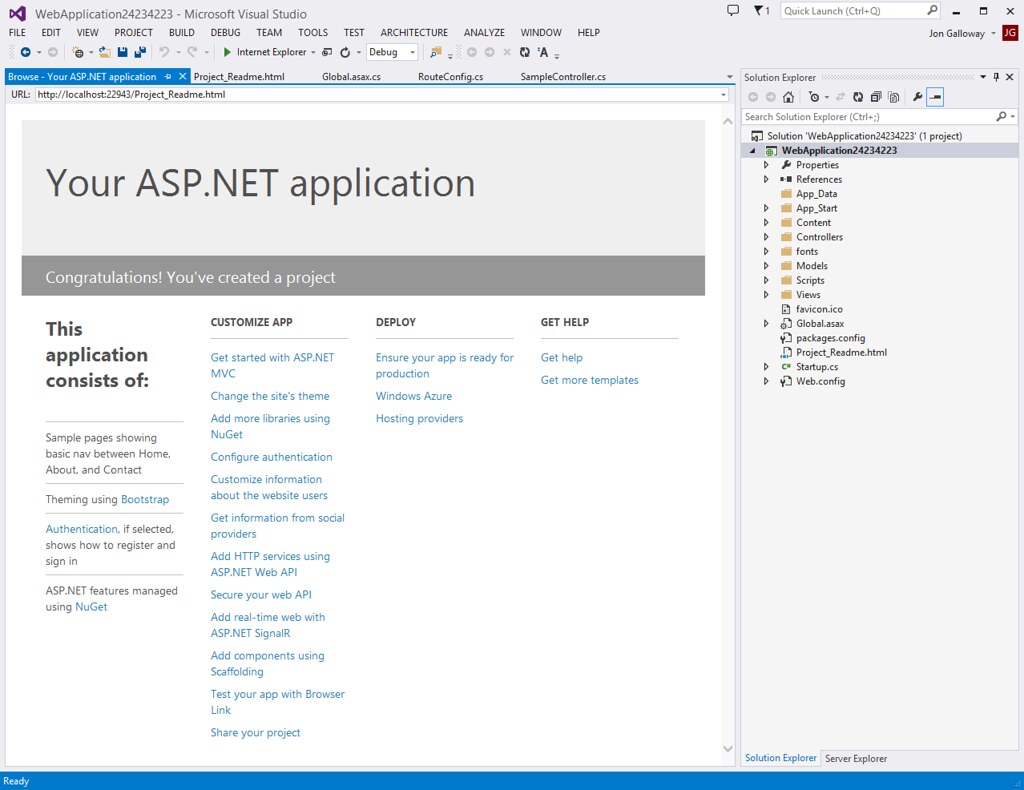
Task: Click the Save All toolbar icon
Action: [139, 52]
